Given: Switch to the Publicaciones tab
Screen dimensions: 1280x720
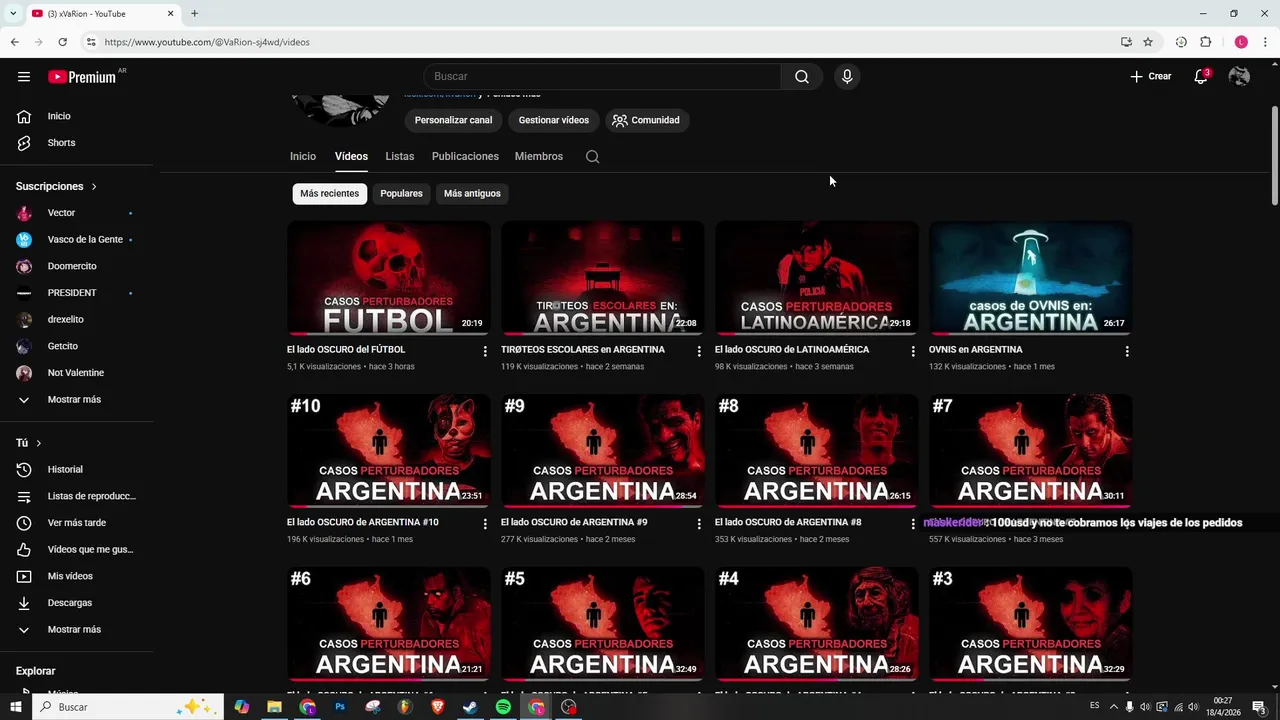Looking at the screenshot, I should [465, 156].
